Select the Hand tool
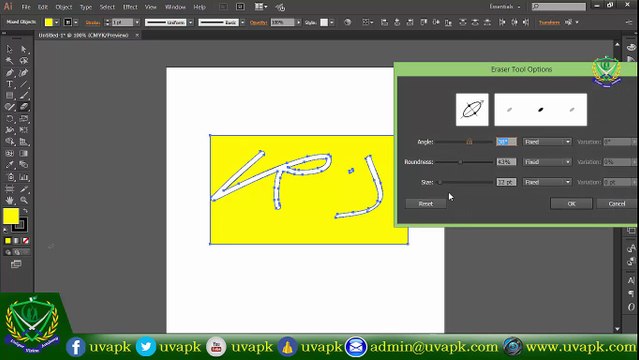This screenshot has height=360, width=639. 9,200
